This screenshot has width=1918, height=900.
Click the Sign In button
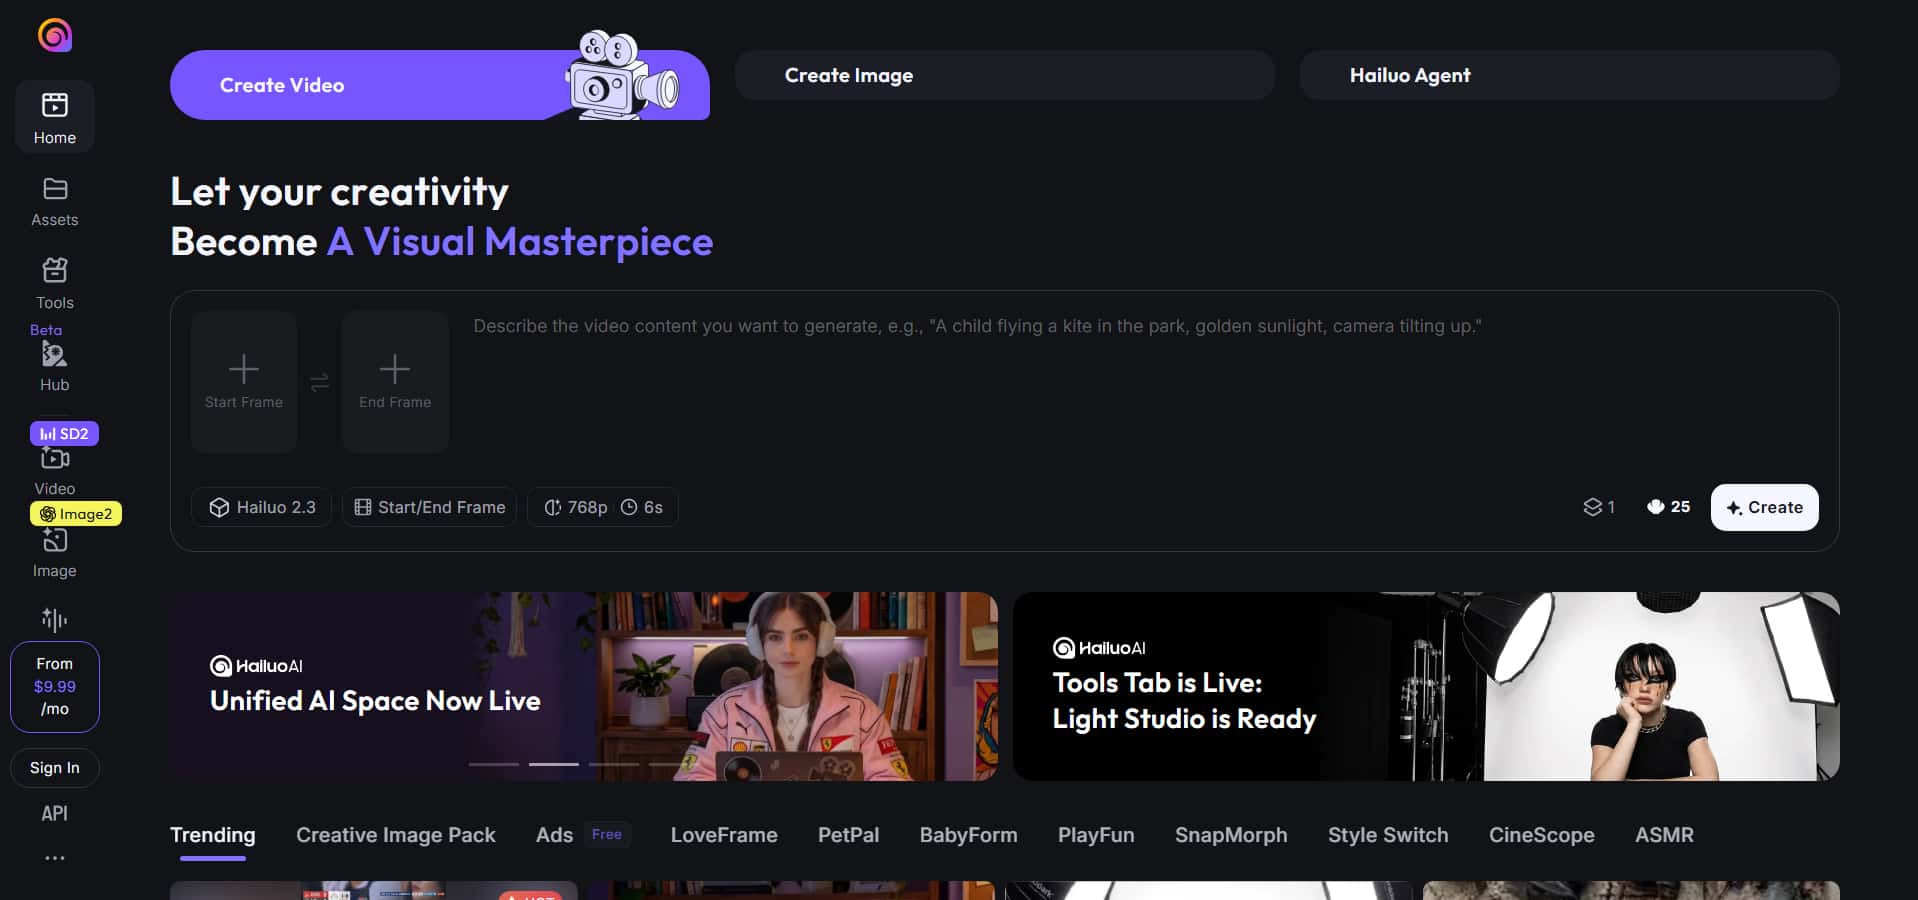coord(55,768)
